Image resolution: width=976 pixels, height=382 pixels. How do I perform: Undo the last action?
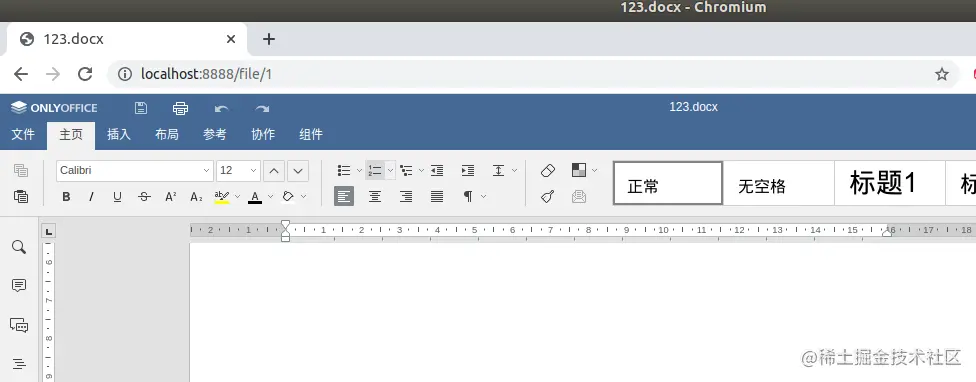click(x=222, y=108)
